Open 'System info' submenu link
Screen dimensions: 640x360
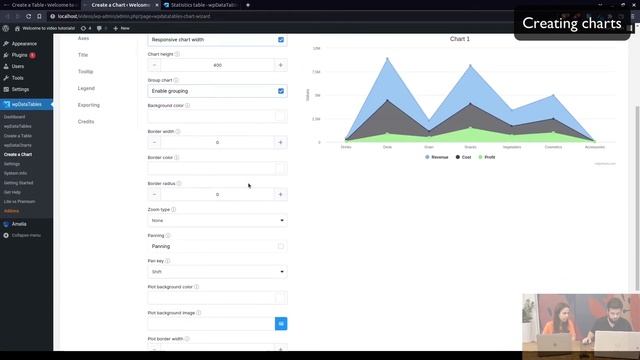point(15,173)
